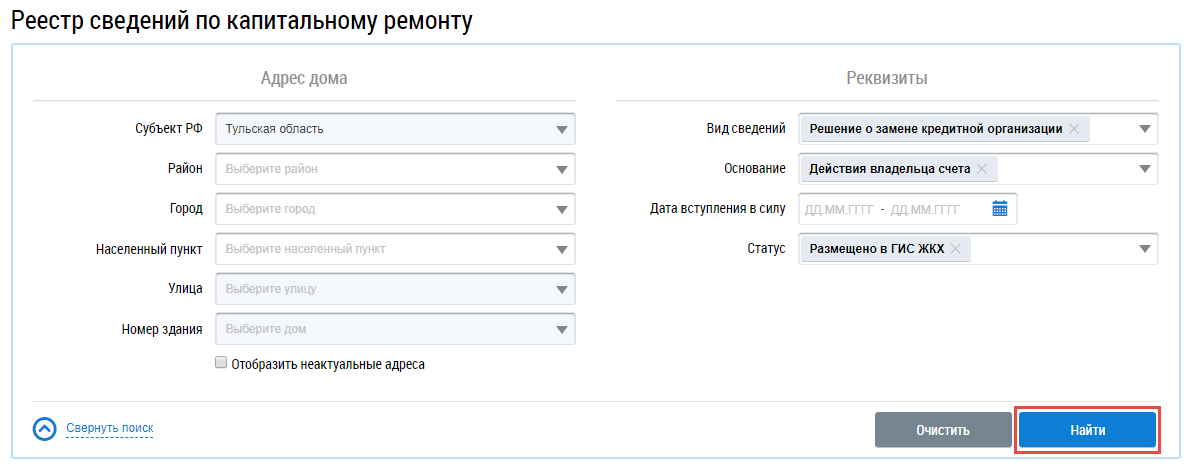The image size is (1192, 471).
Task: Expand the Населенный пункт dropdown
Action: click(561, 249)
